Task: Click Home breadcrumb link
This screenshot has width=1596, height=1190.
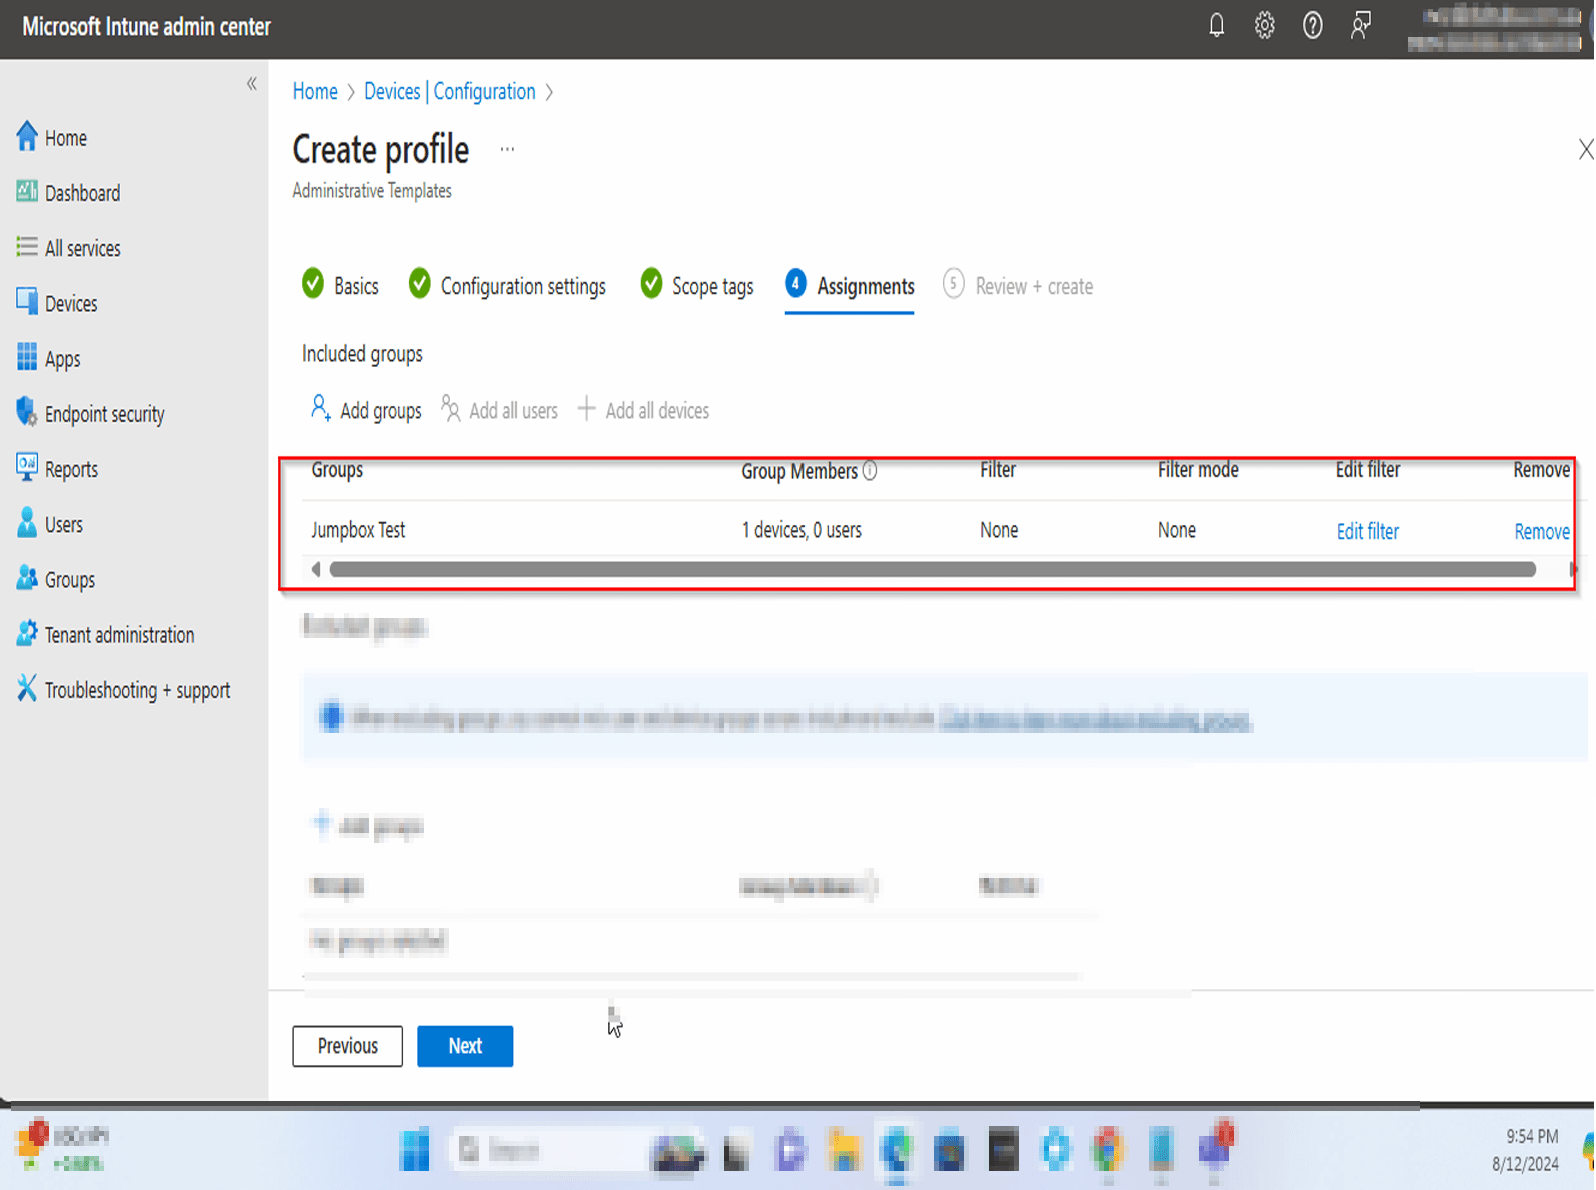Action: pos(315,91)
